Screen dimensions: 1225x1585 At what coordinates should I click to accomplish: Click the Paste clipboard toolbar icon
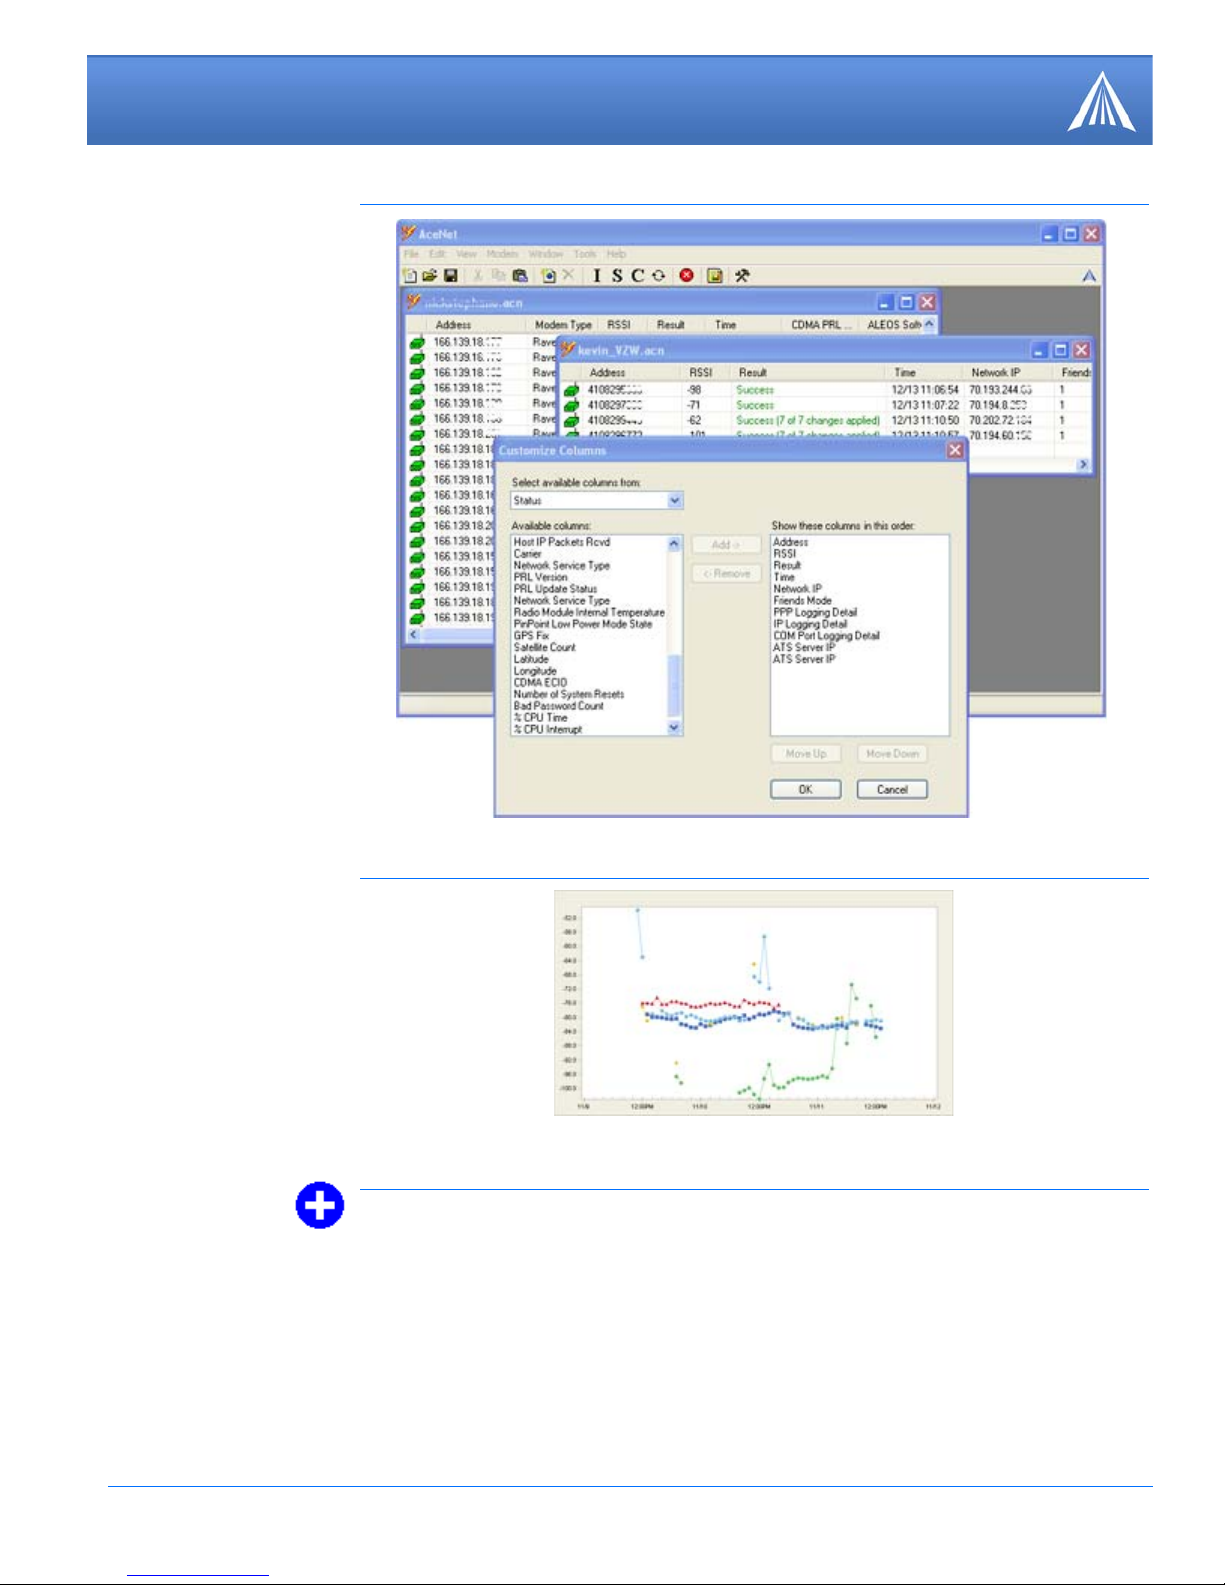(520, 275)
